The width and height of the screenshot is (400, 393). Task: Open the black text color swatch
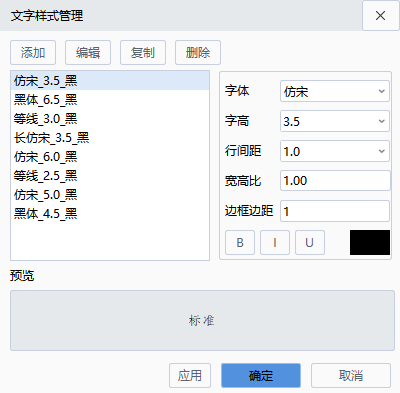(x=370, y=242)
